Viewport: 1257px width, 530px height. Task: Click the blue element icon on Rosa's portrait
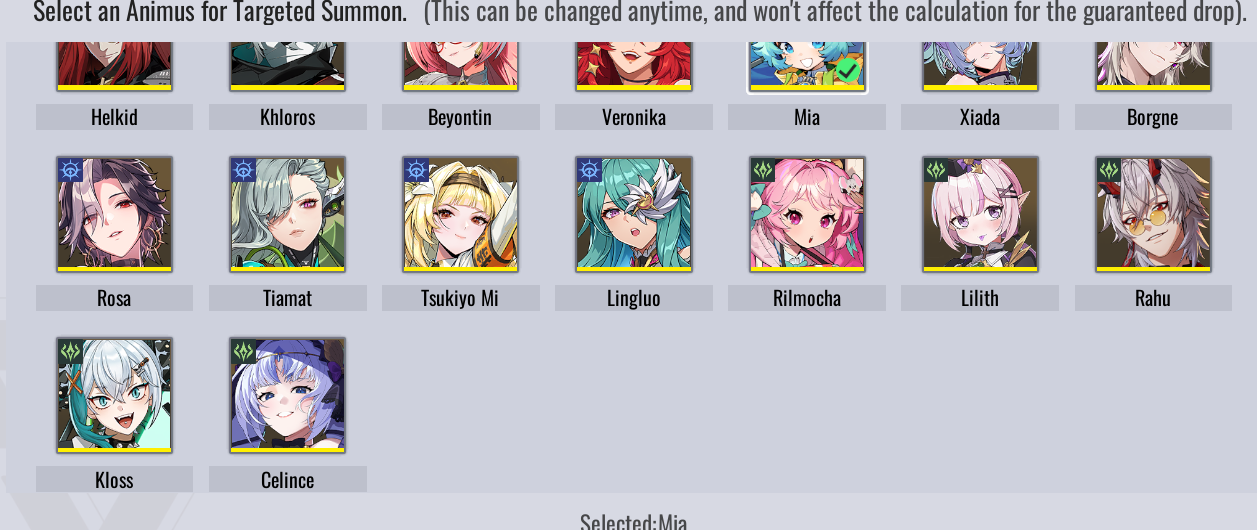pos(70,170)
